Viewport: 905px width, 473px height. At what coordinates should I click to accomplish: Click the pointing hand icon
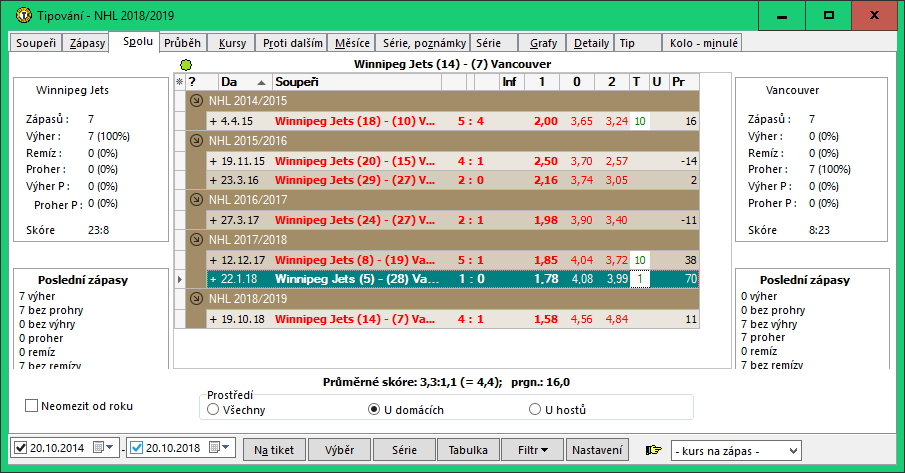[654, 450]
